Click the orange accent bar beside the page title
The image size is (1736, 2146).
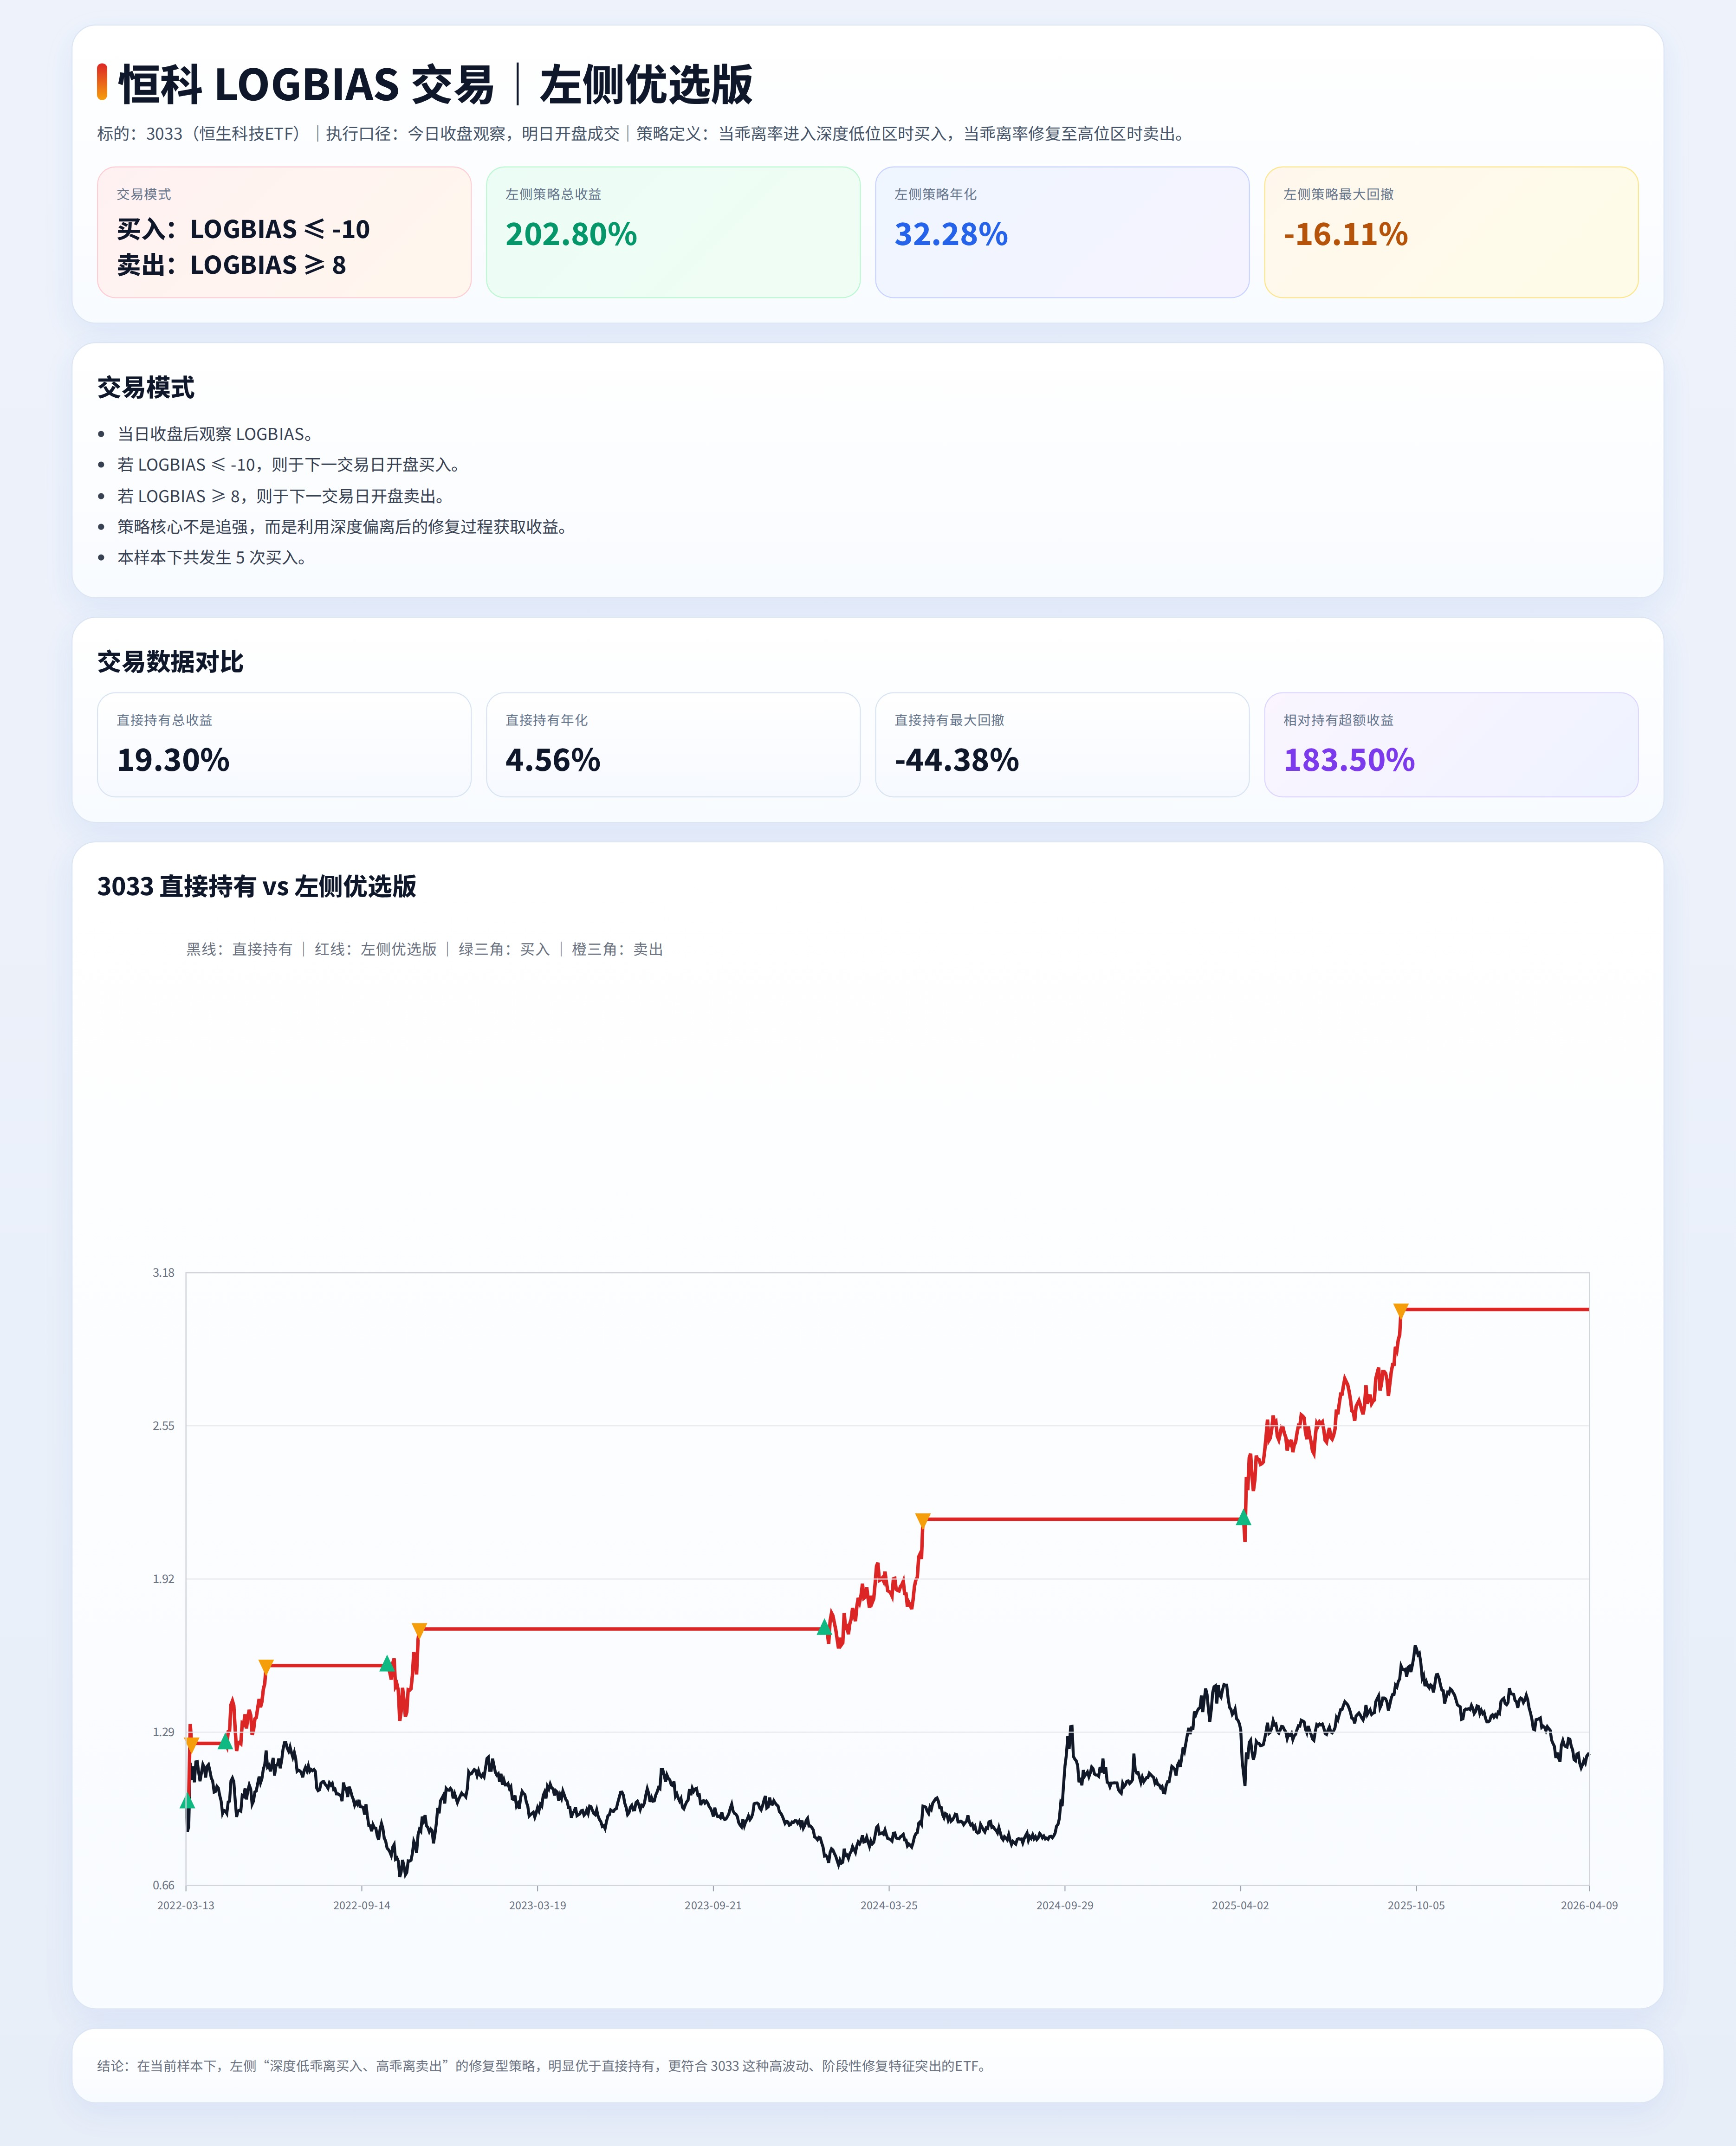[102, 82]
